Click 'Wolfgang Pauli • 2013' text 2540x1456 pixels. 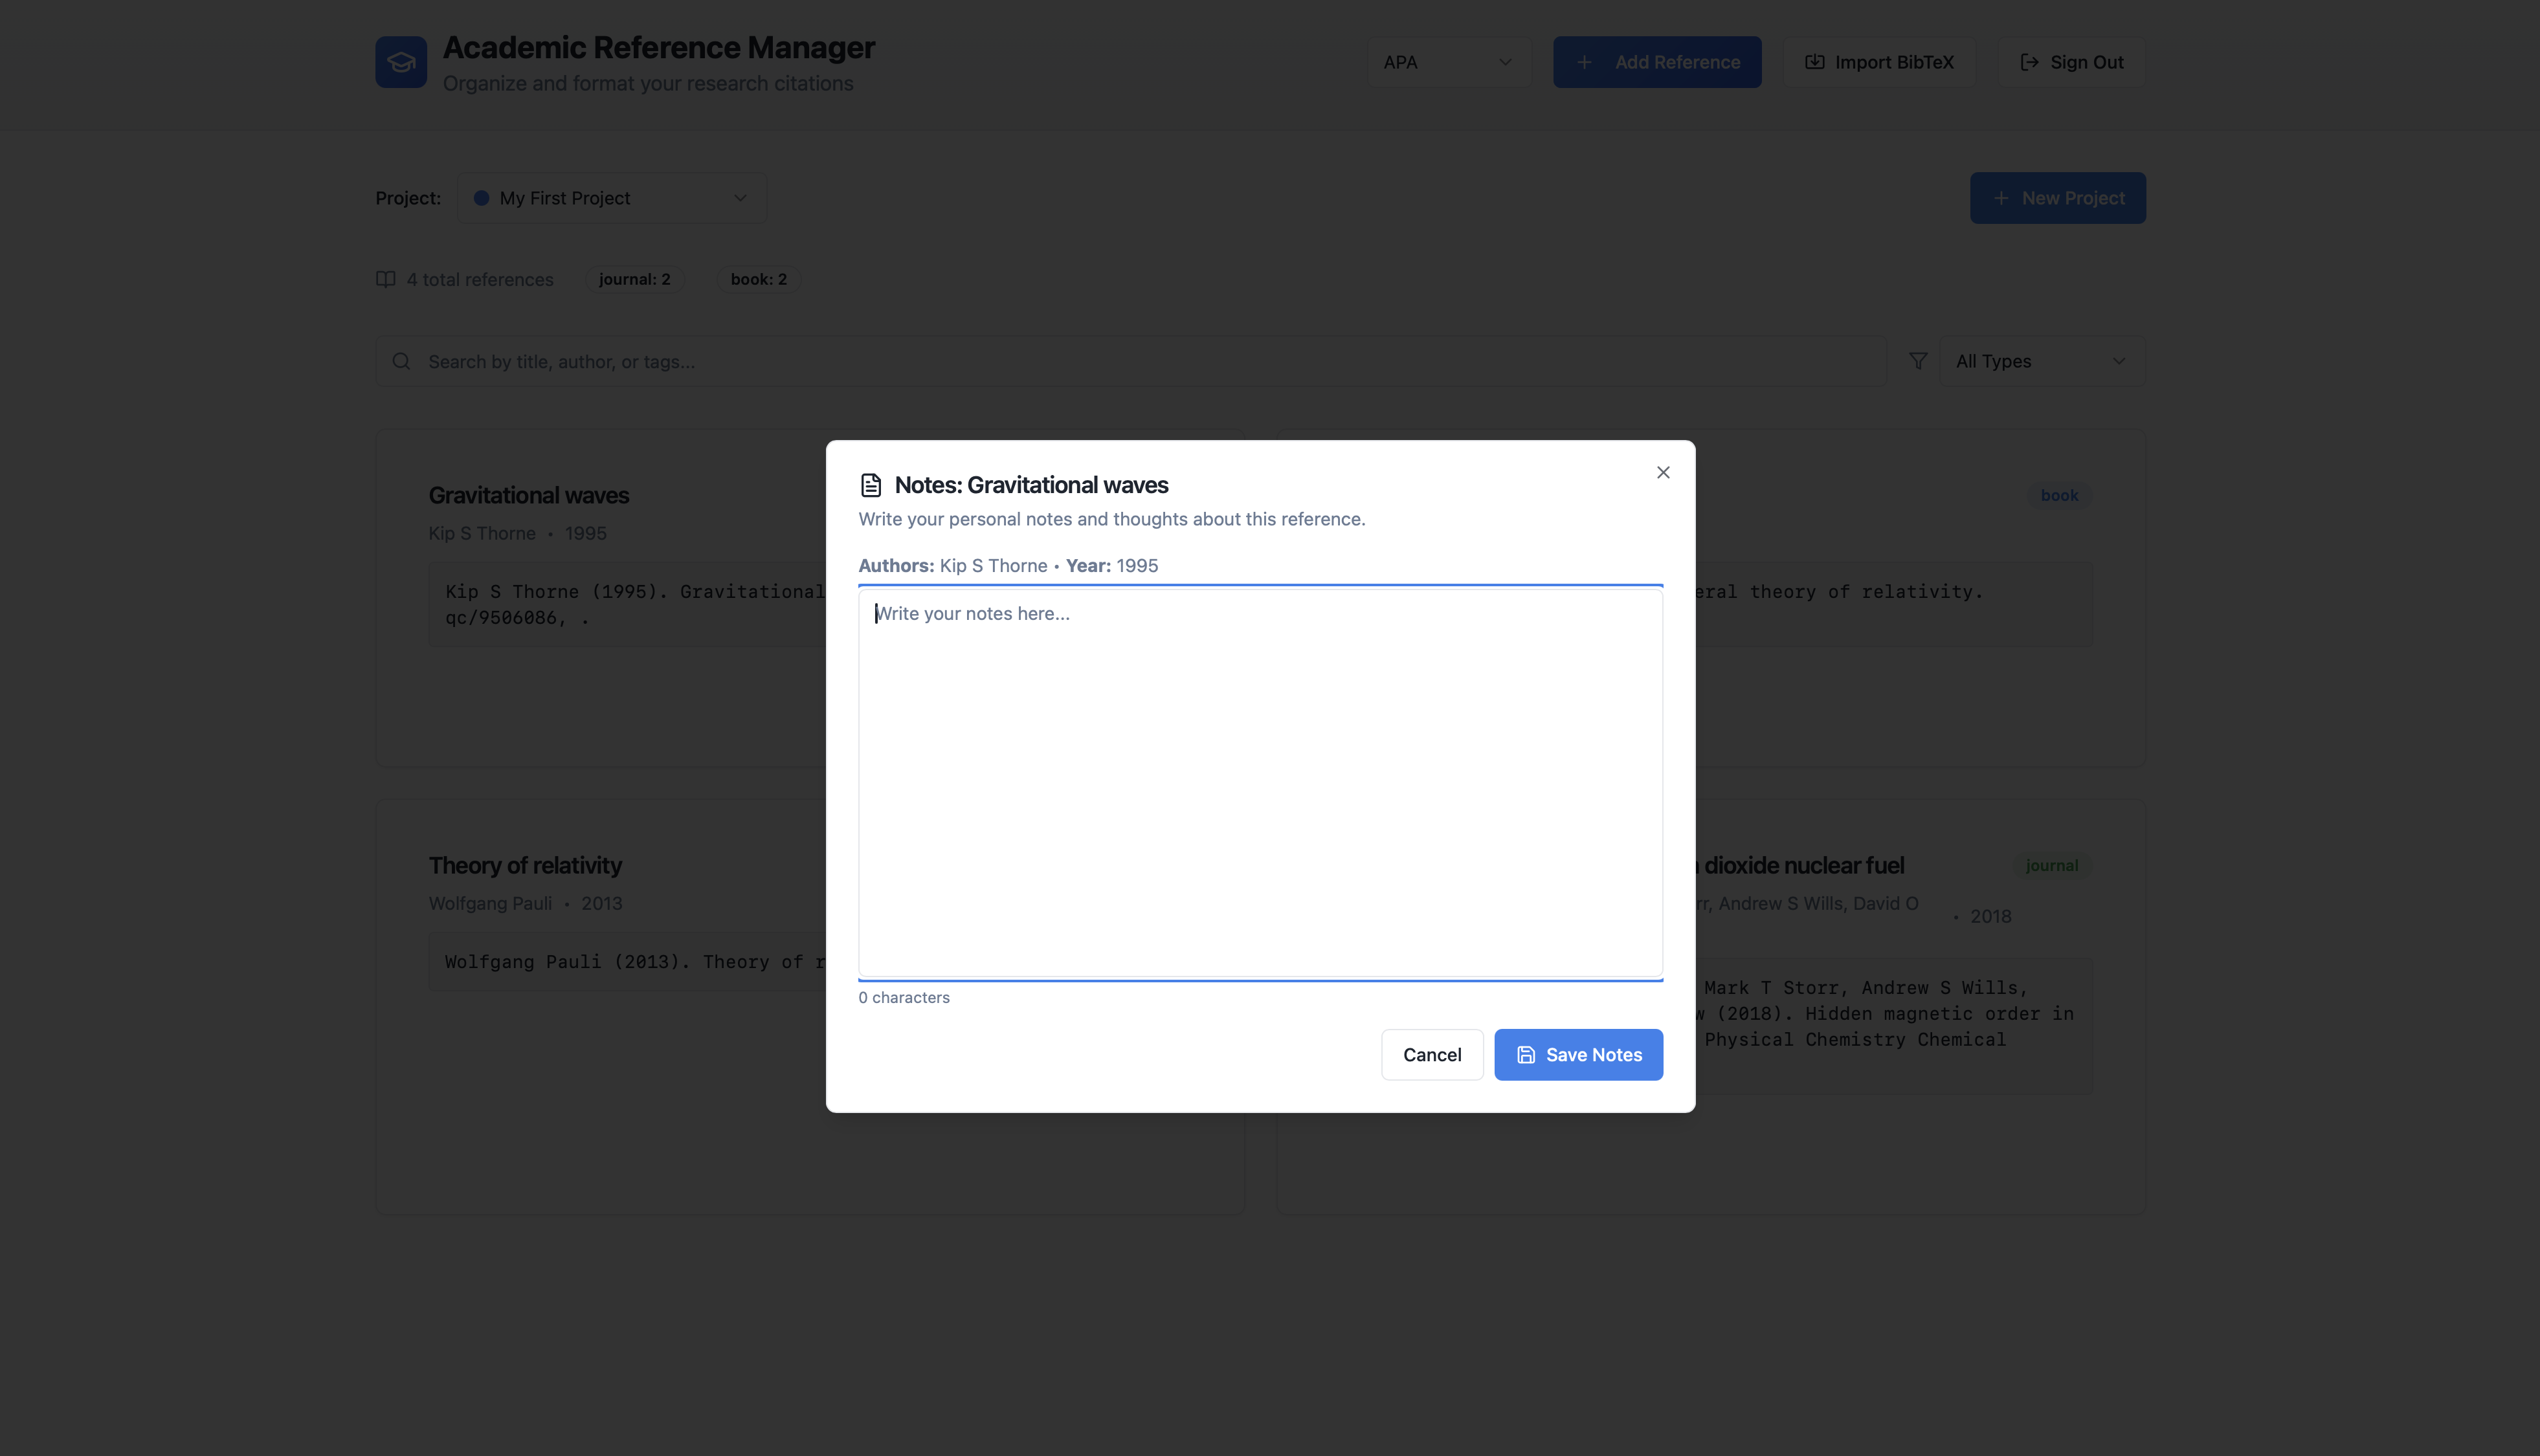(x=525, y=903)
